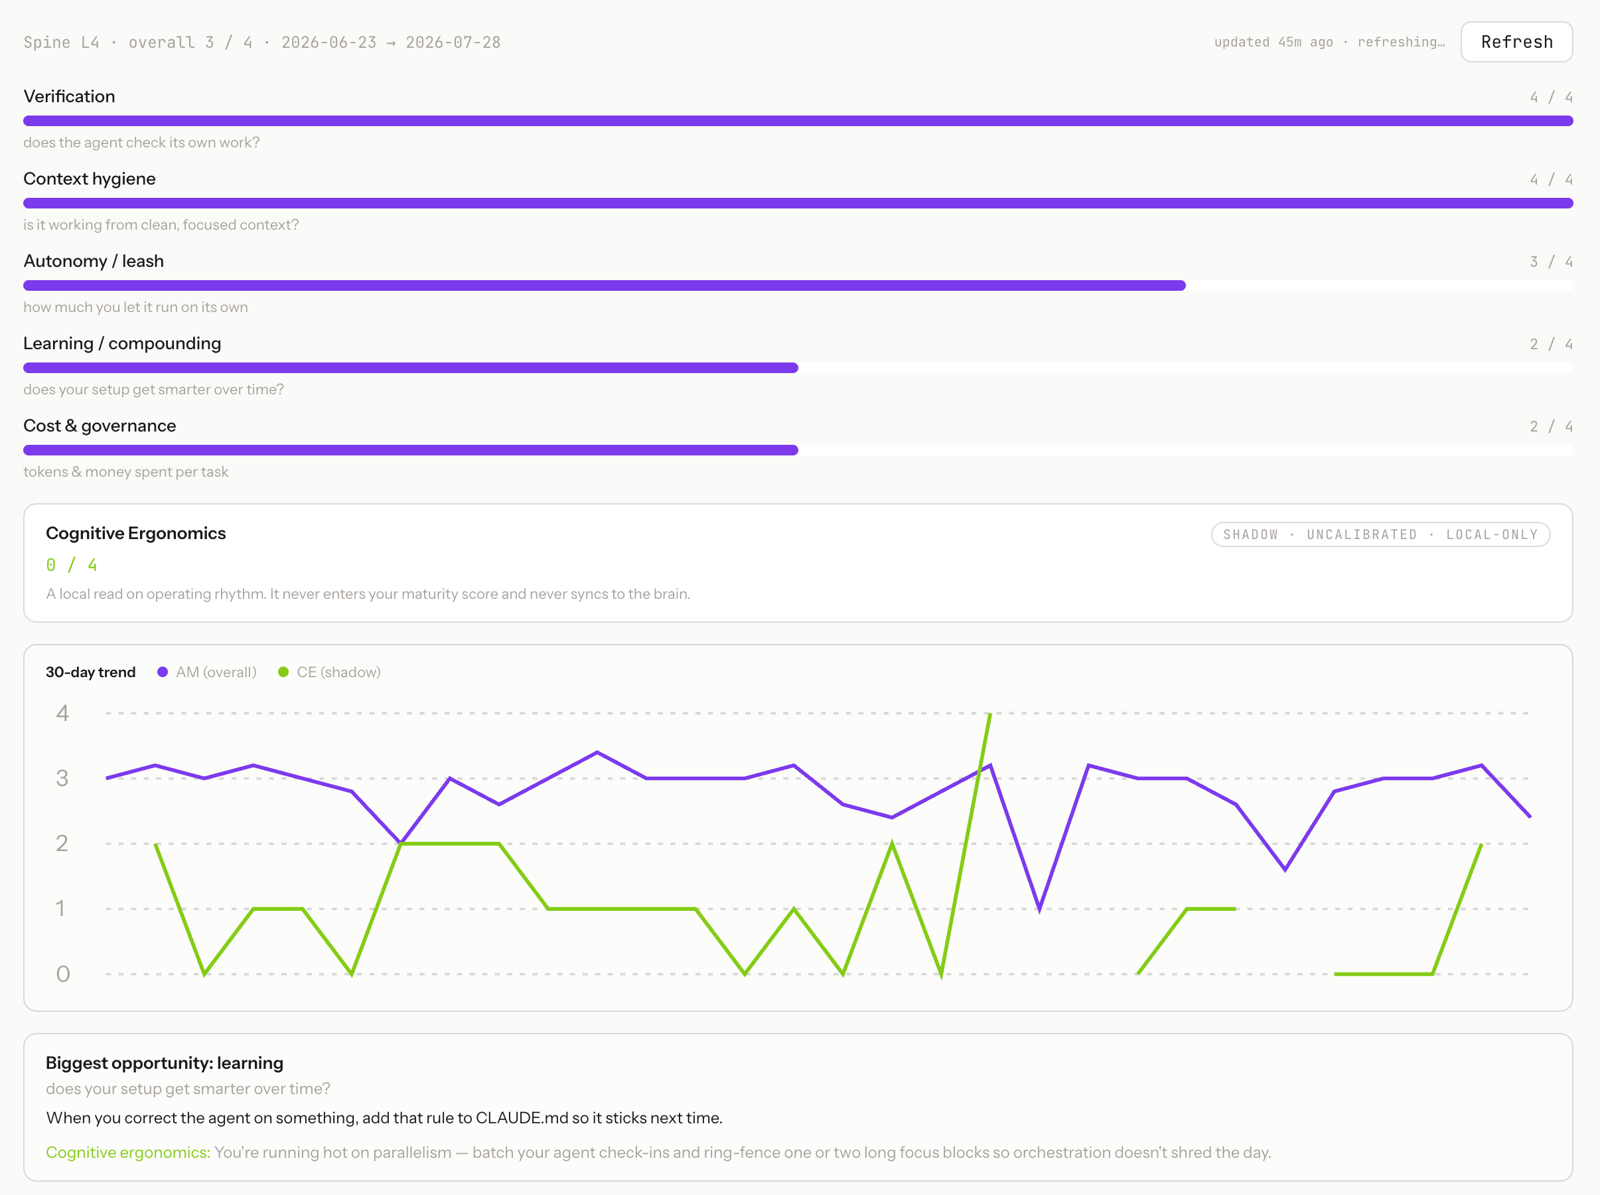The image size is (1600, 1195).
Task: Click the "AM (overall)" legend label
Action: click(x=216, y=672)
